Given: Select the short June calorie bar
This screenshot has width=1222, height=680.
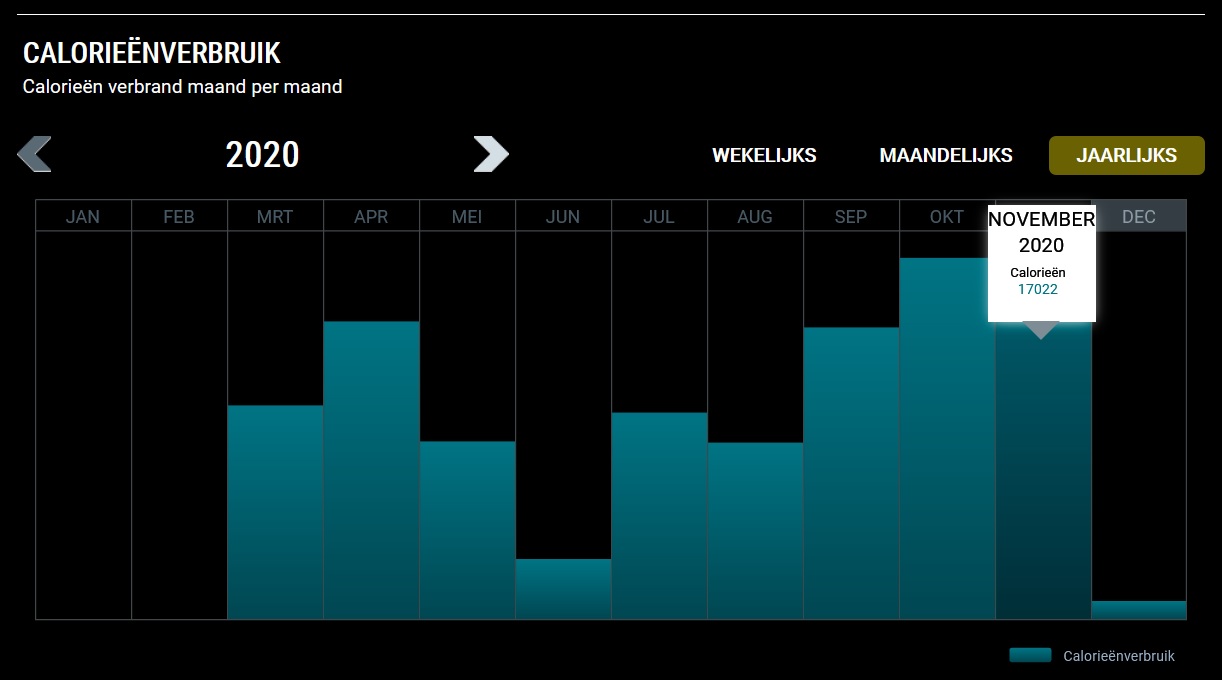Looking at the screenshot, I should (563, 589).
